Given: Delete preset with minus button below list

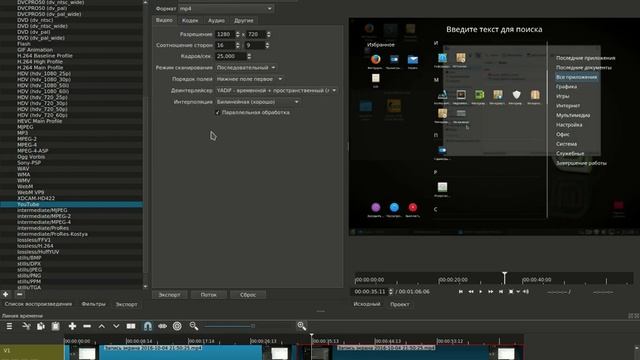Looking at the screenshot, I should tap(19, 294).
